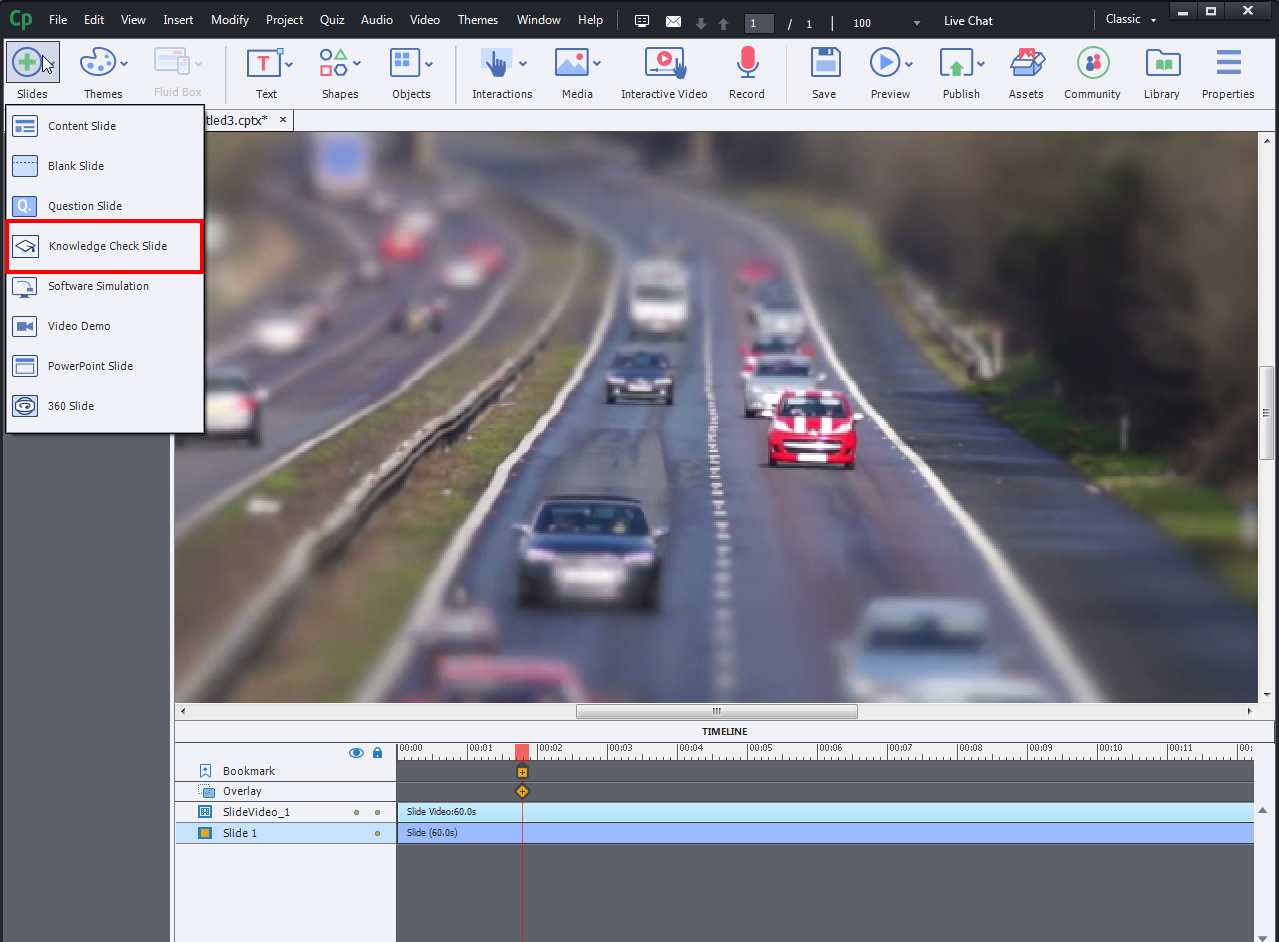Image resolution: width=1279 pixels, height=942 pixels.
Task: Open the Community icon
Action: pos(1092,64)
